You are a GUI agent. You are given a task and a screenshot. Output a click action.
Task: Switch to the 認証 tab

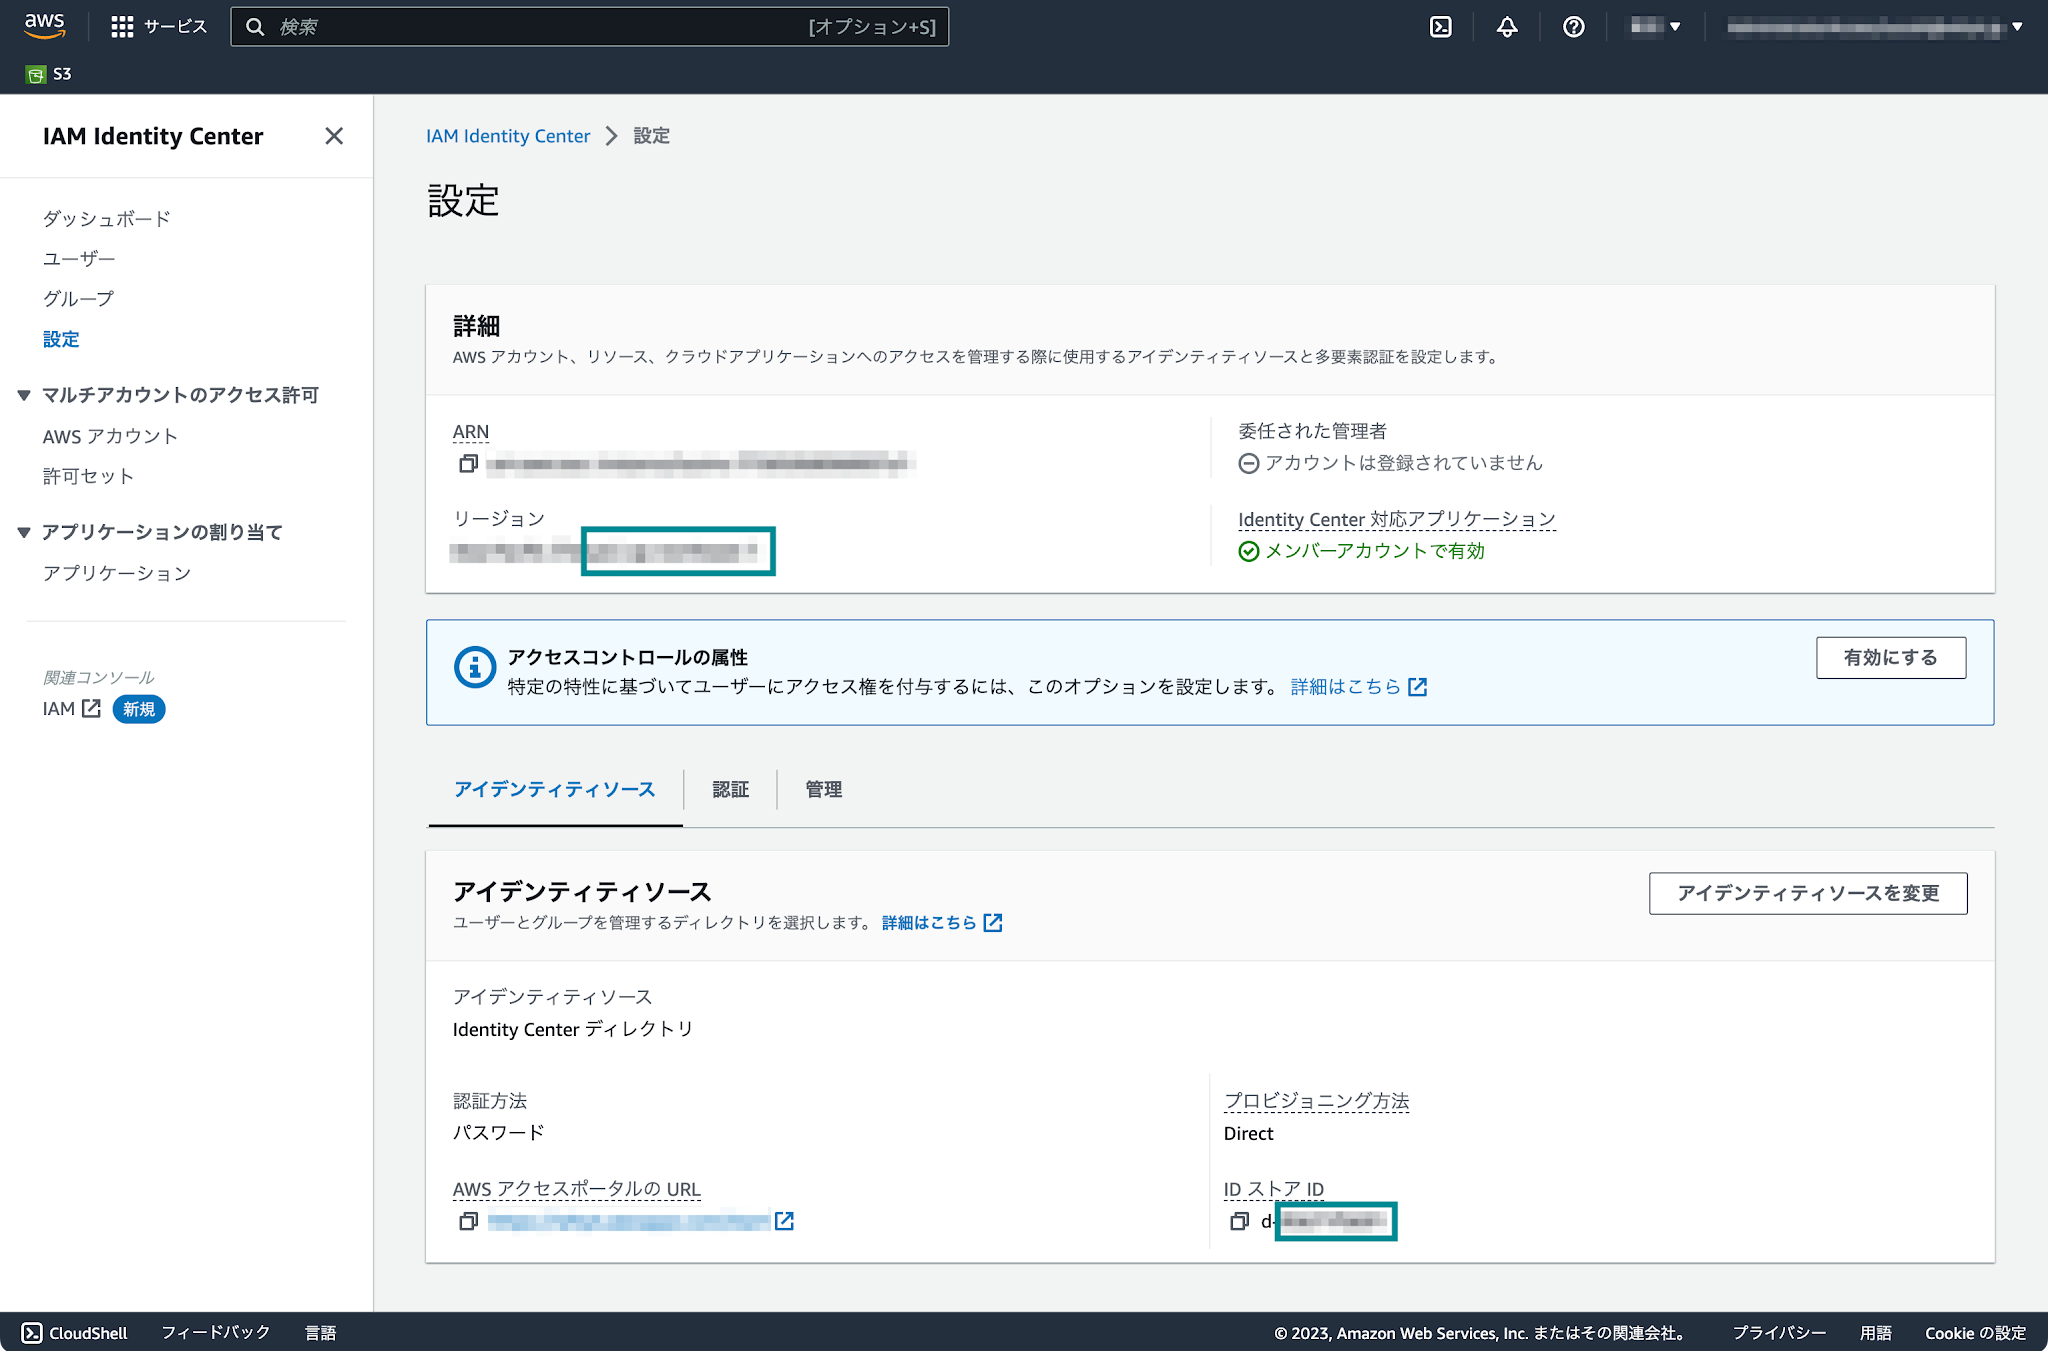[730, 789]
